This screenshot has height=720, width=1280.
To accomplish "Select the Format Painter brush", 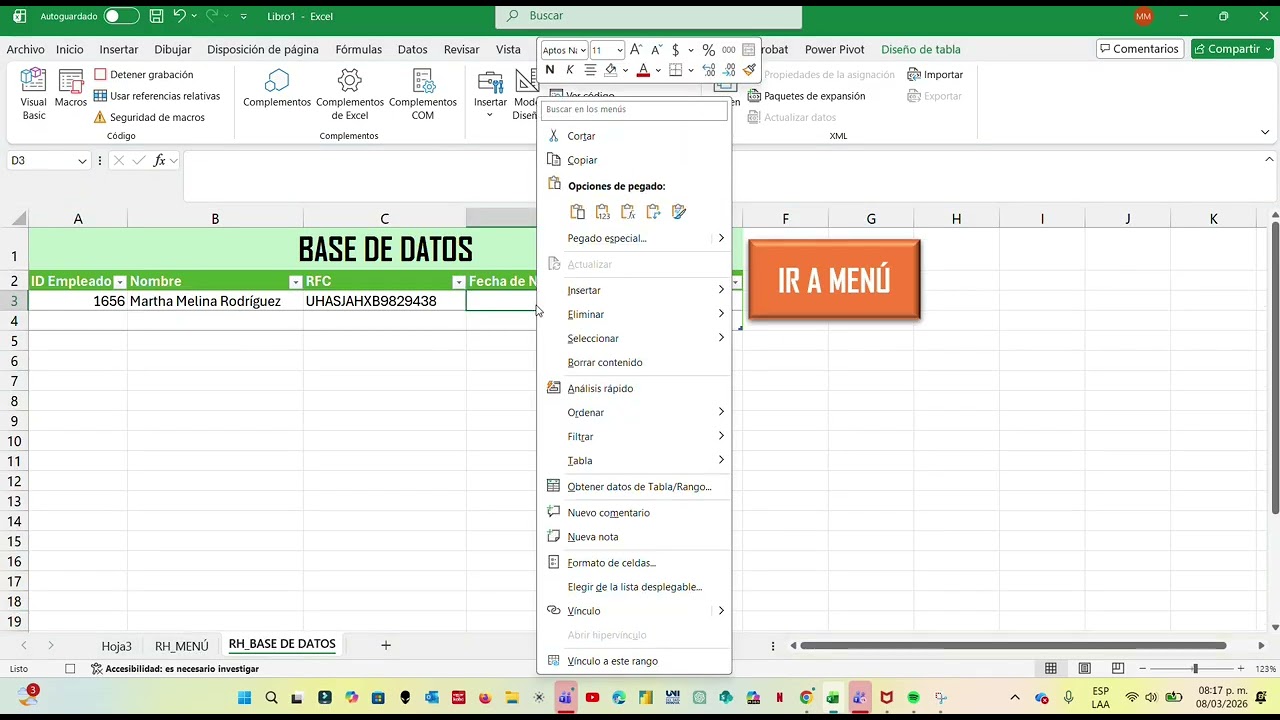I will click(x=749, y=70).
